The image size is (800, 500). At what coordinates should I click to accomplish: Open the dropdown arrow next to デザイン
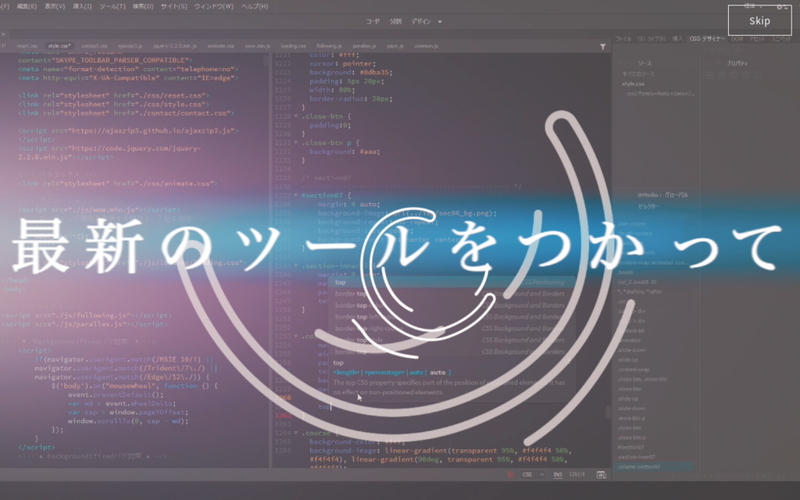(x=440, y=22)
